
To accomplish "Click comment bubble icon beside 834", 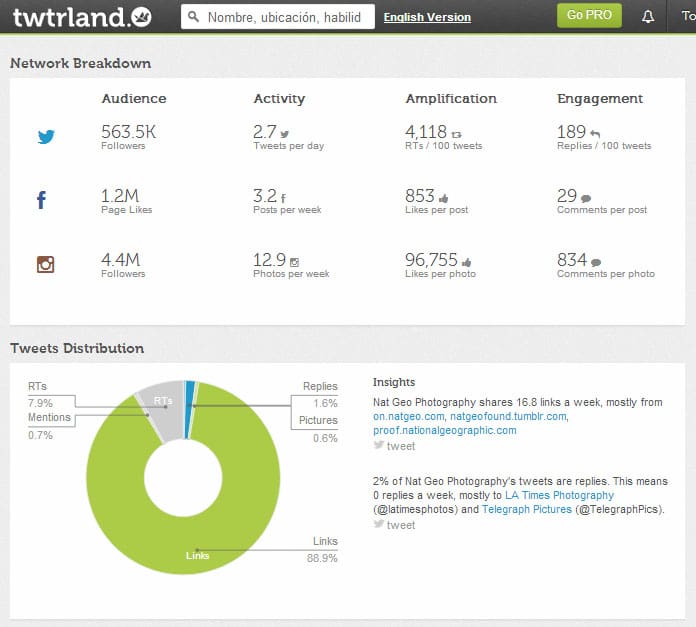I will tap(596, 263).
